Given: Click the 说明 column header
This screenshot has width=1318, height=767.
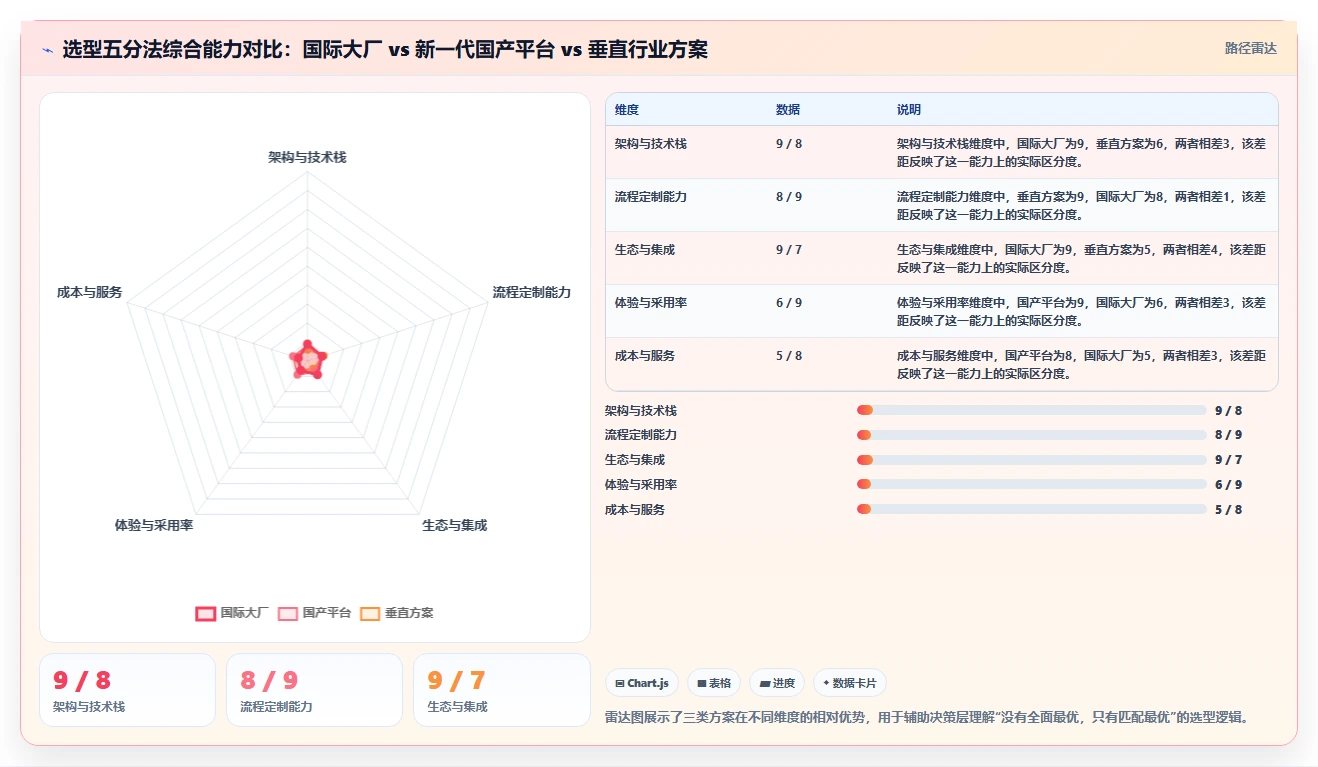Looking at the screenshot, I should click(x=909, y=110).
